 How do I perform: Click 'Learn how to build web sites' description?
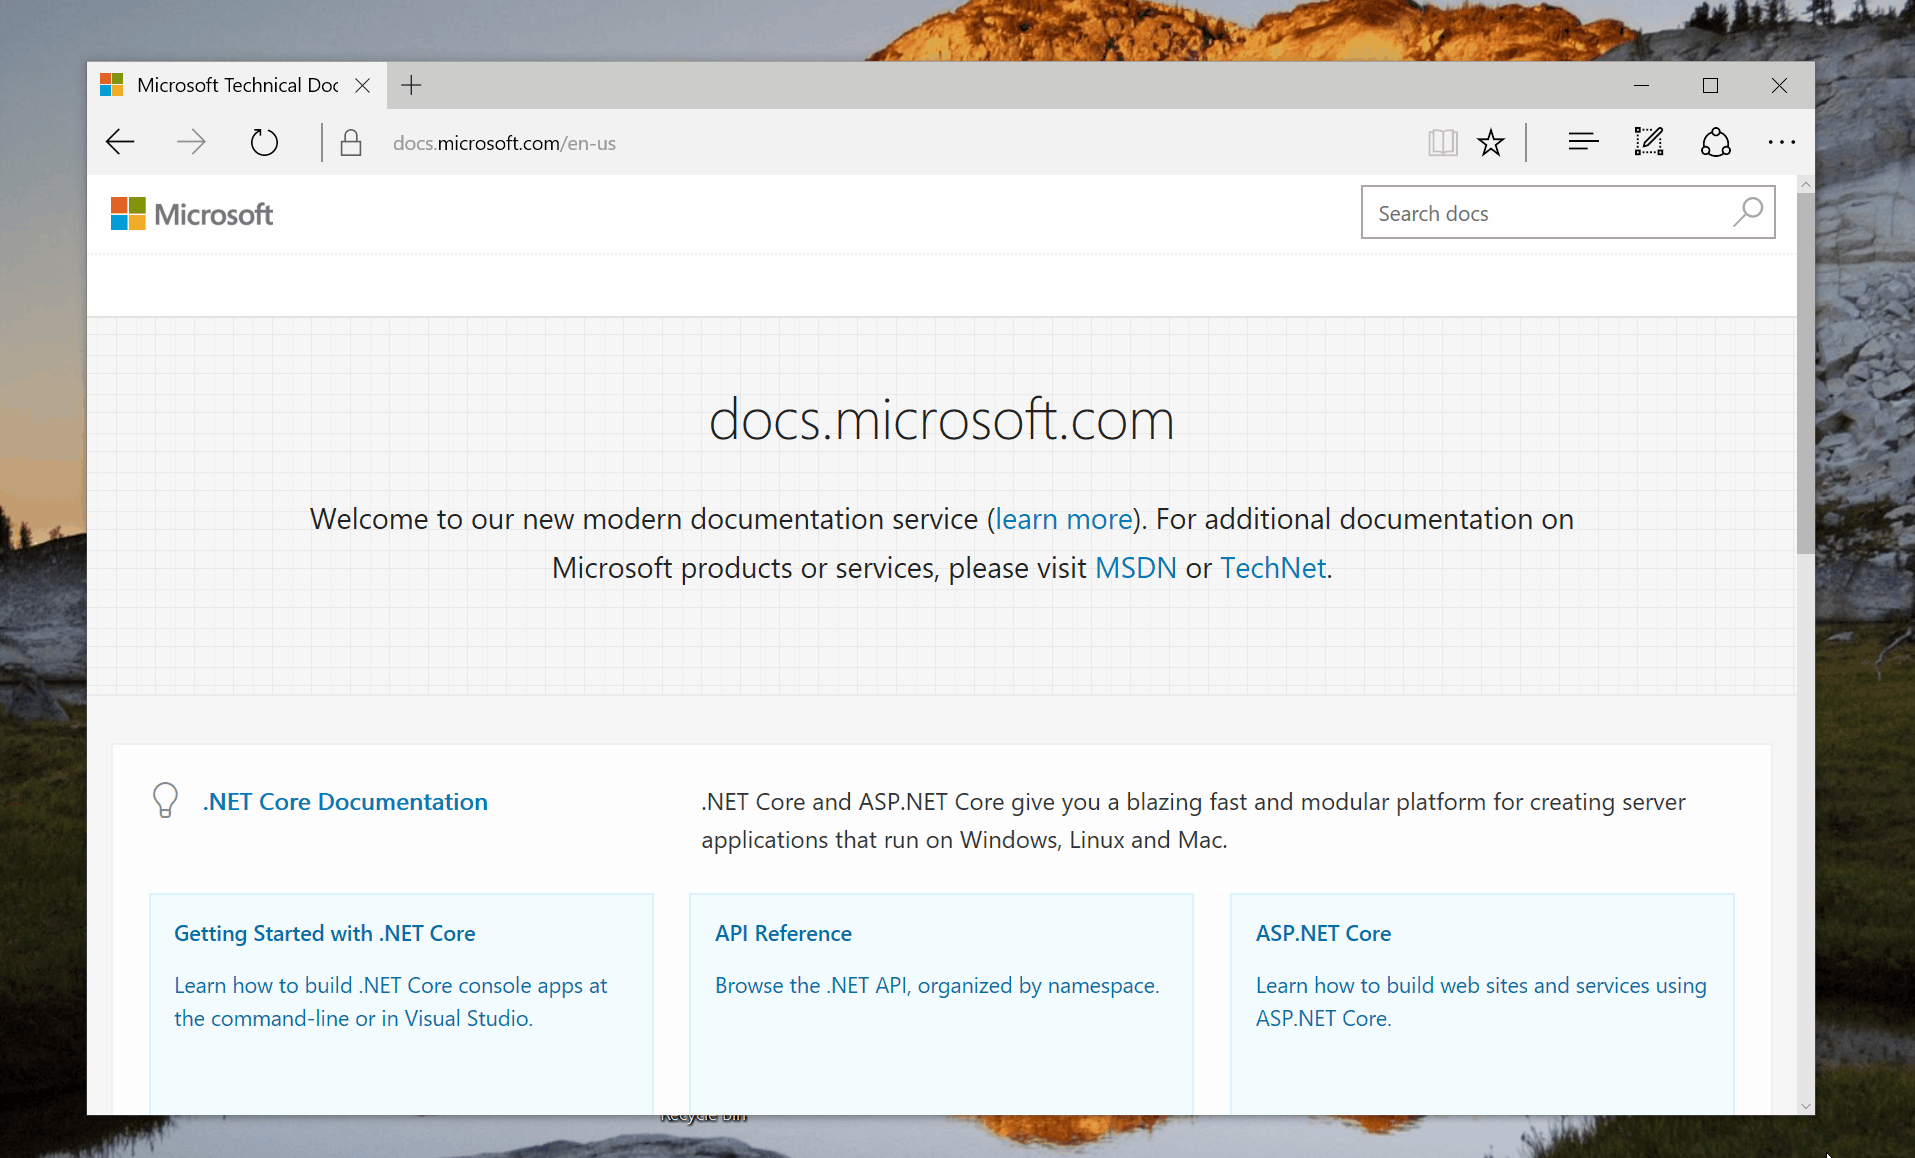1481,1002
